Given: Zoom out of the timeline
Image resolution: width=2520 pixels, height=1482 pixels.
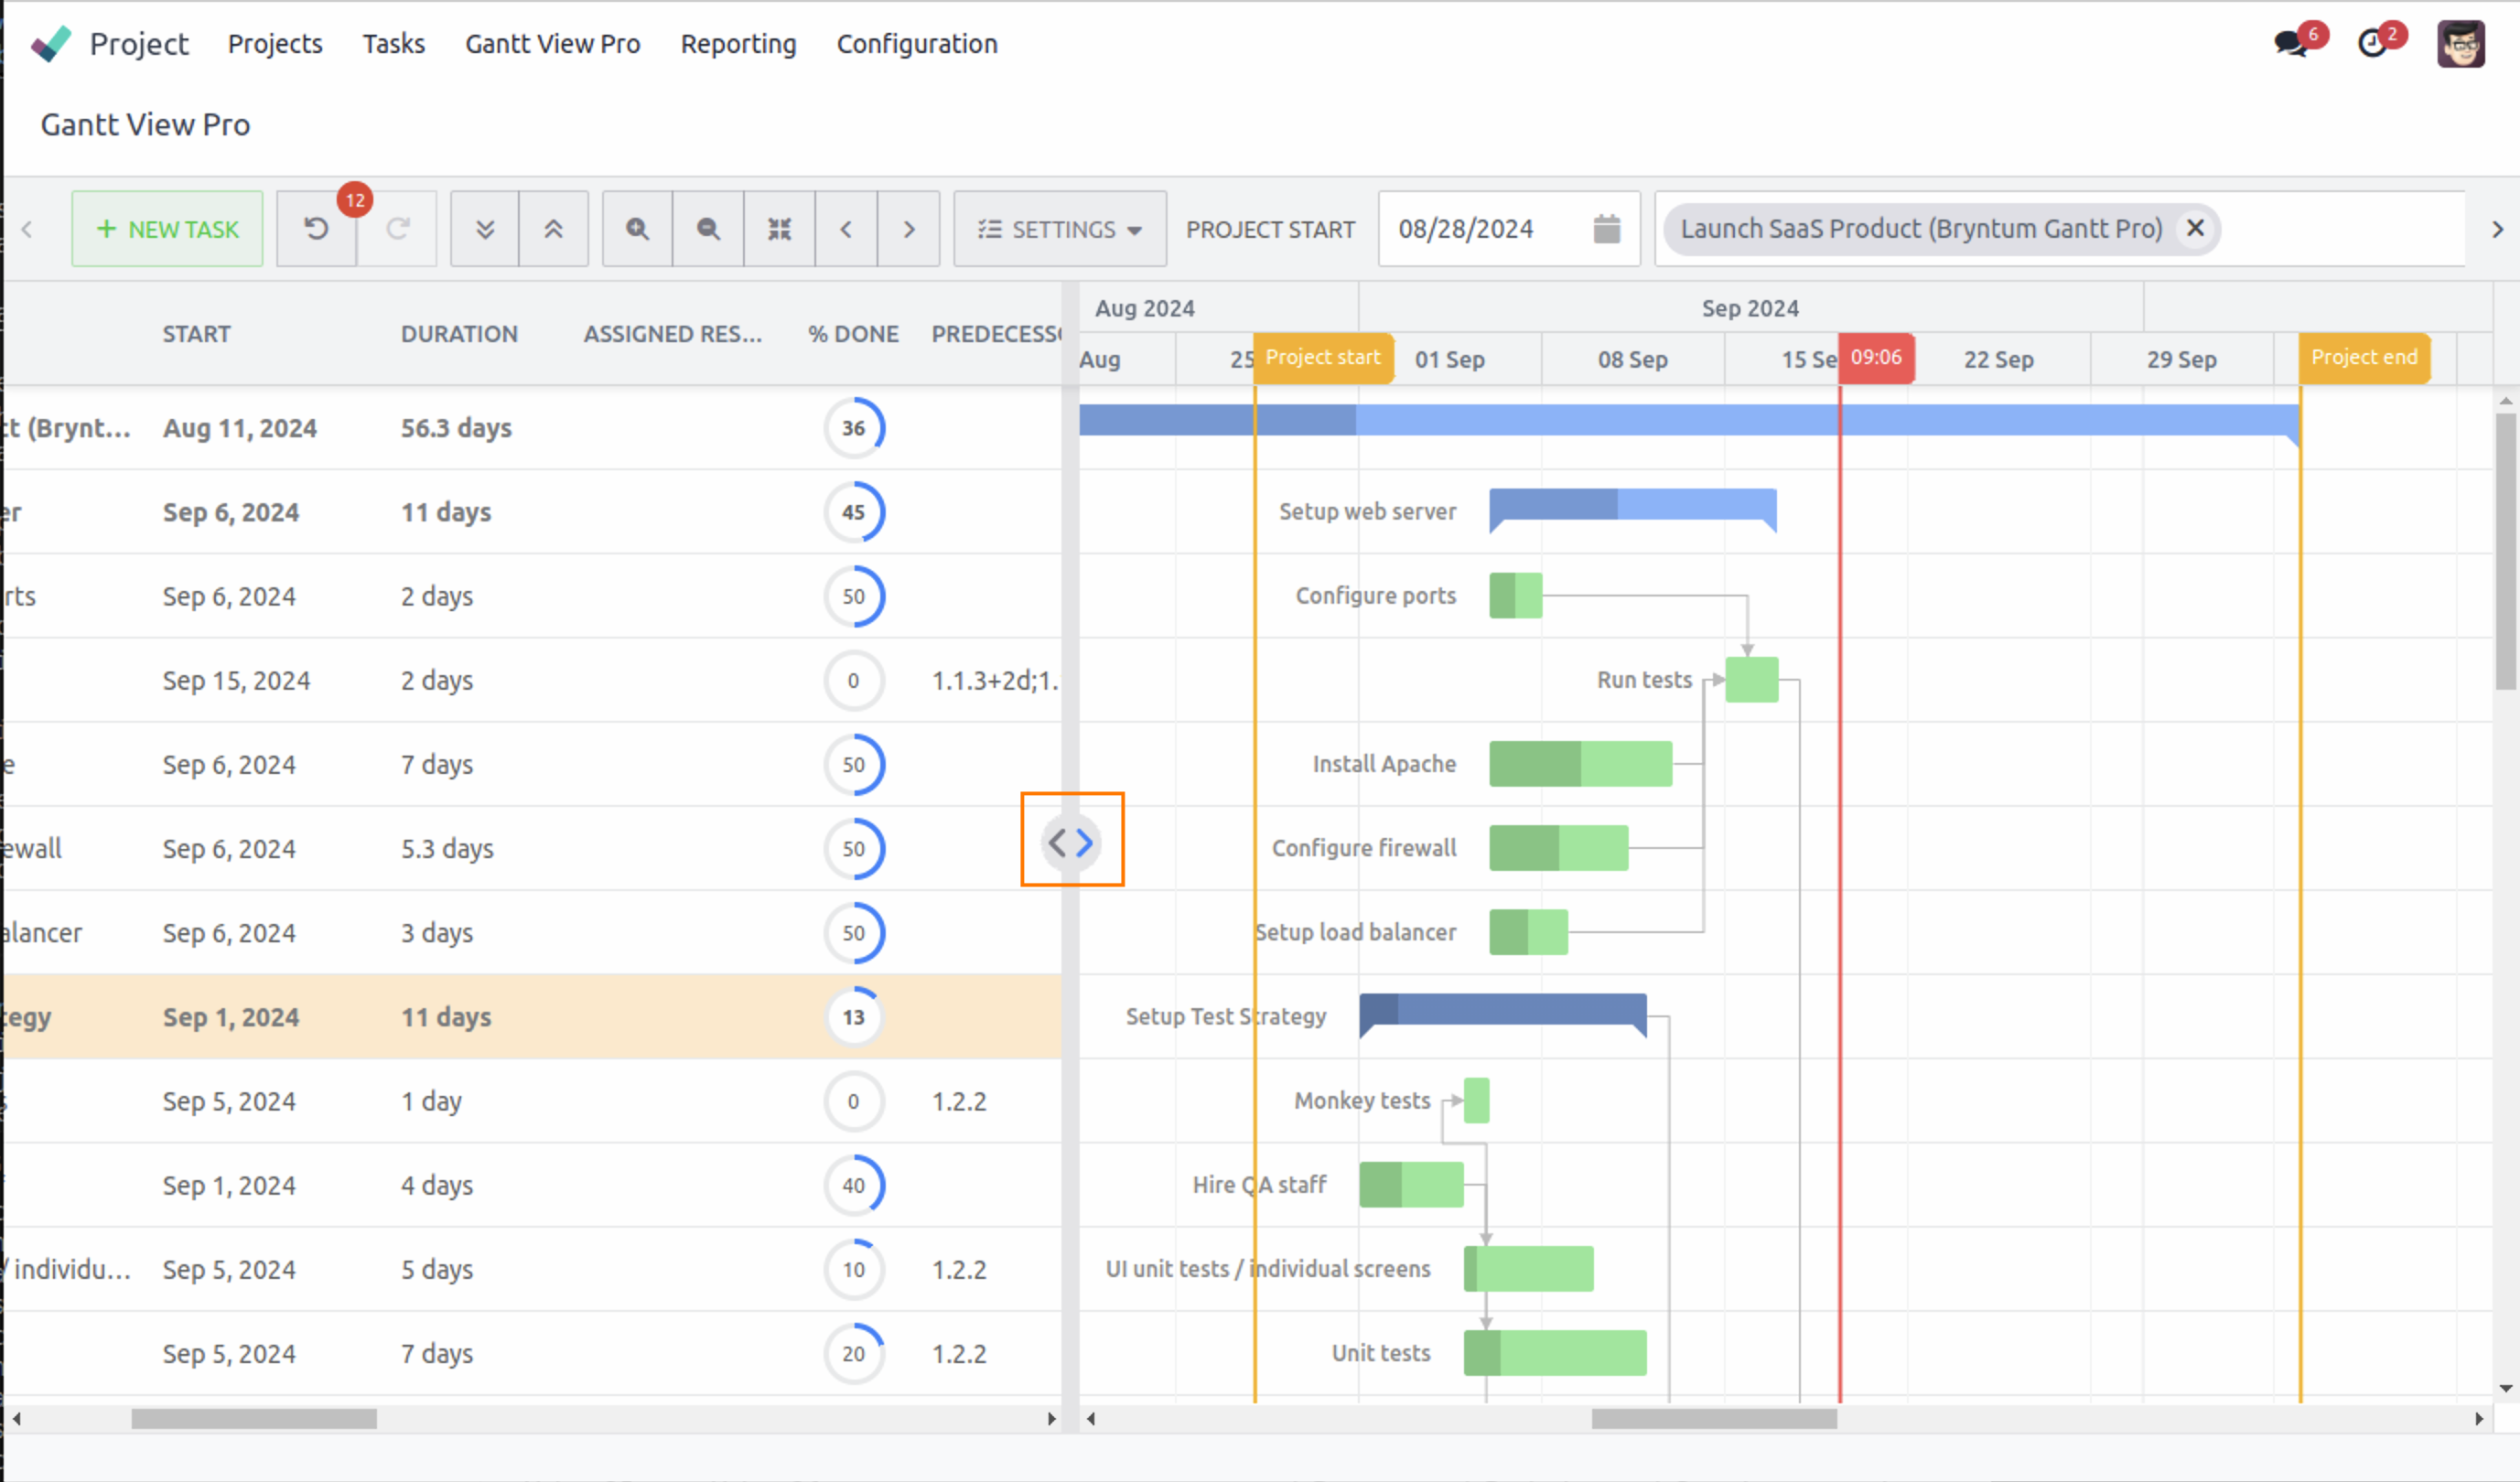Looking at the screenshot, I should (708, 228).
